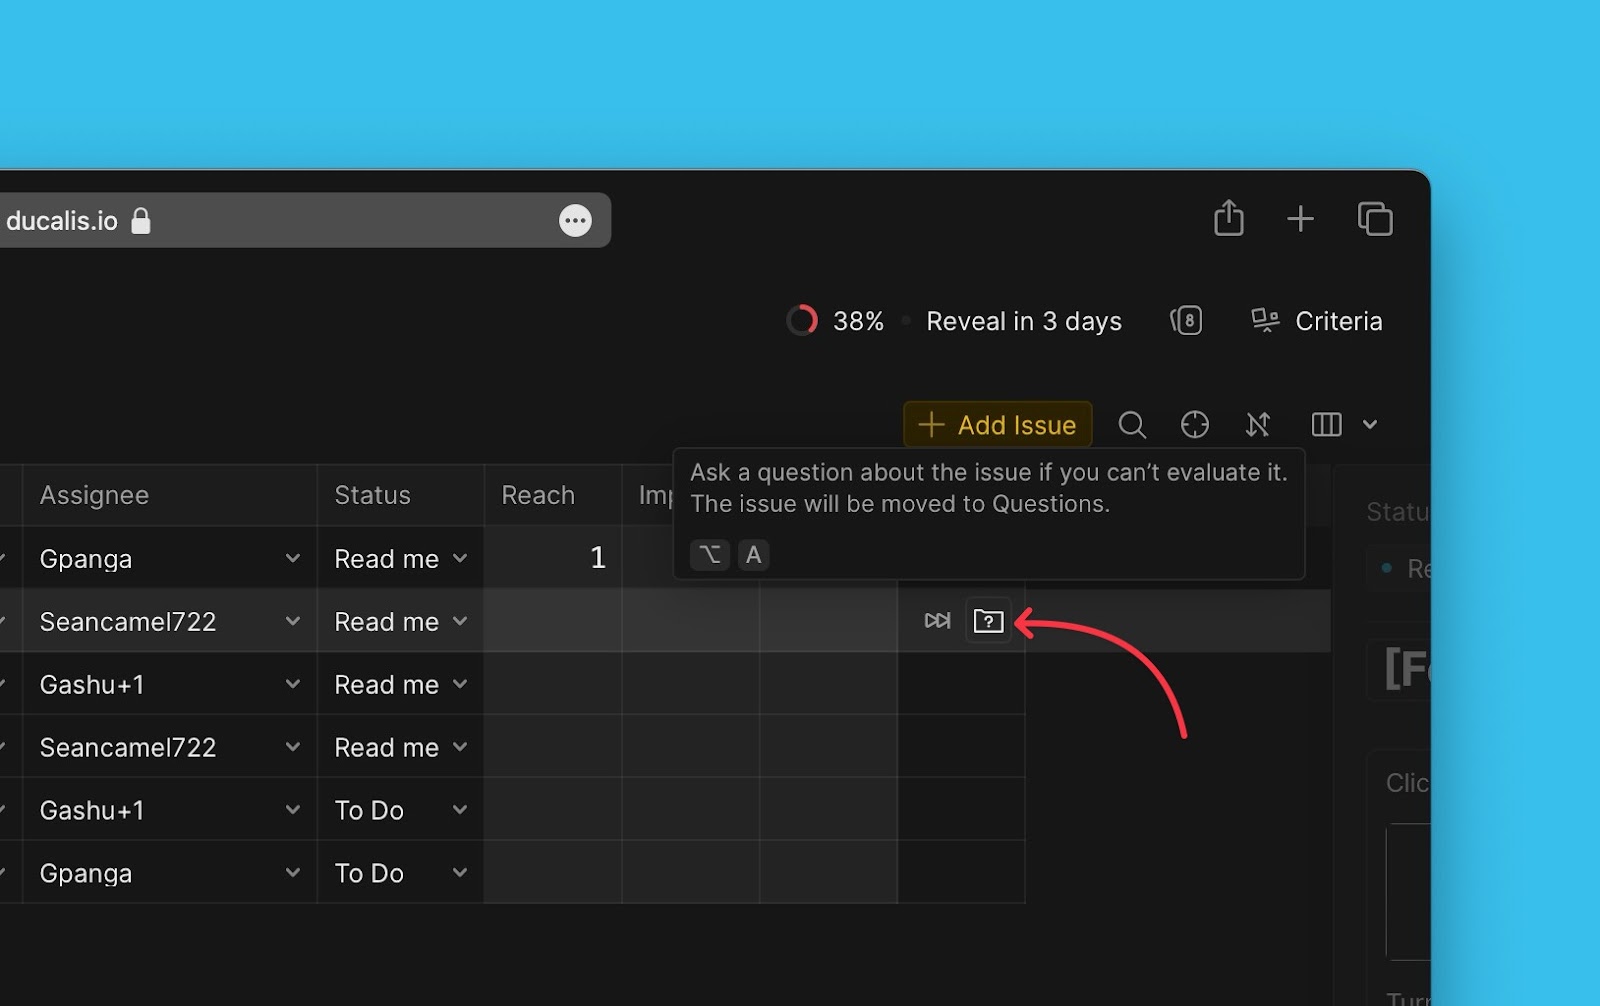Click the focus target crosshair icon
The height and width of the screenshot is (1006, 1600).
click(x=1194, y=425)
